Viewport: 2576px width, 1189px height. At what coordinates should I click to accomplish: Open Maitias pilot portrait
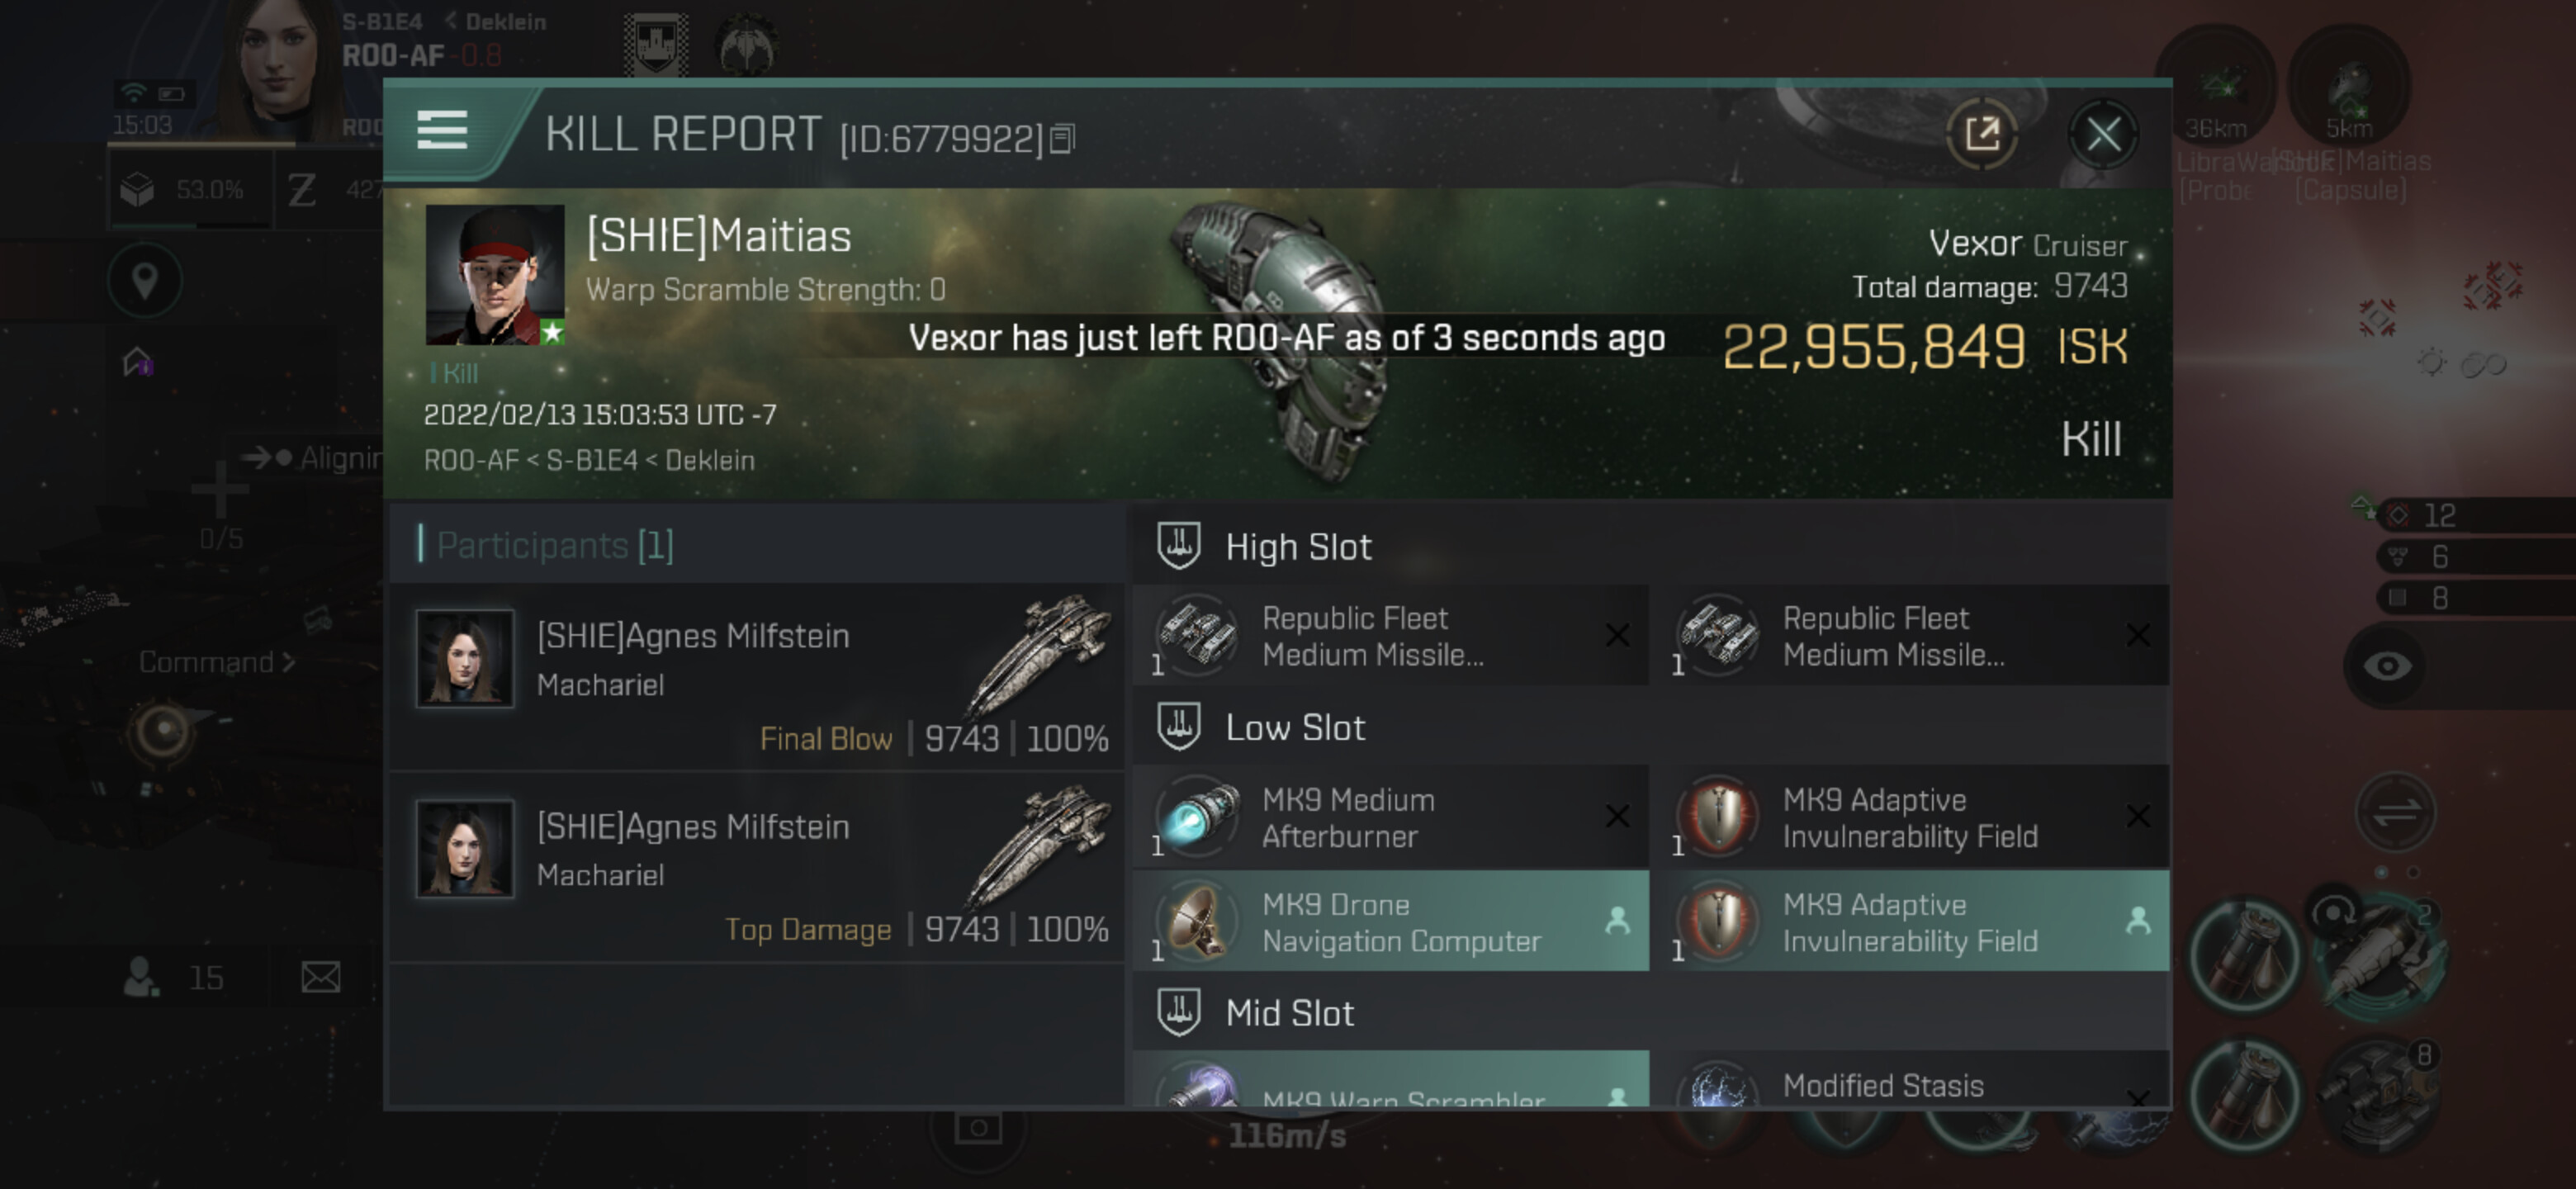[x=495, y=275]
